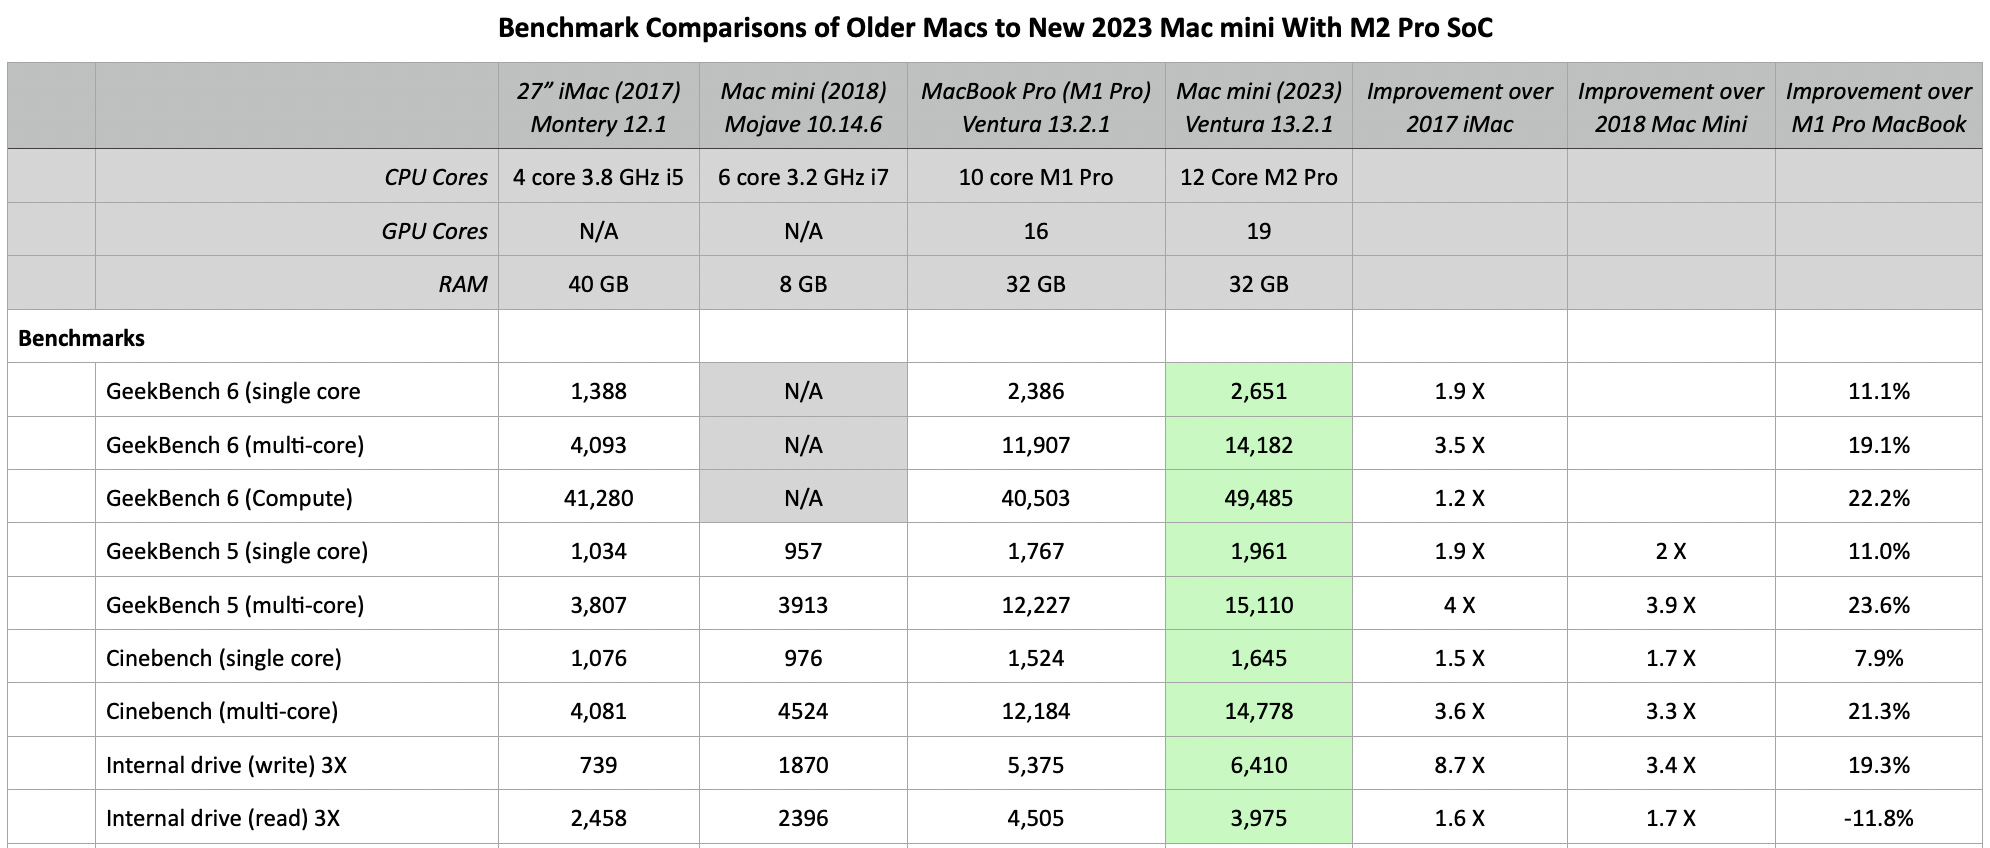Image resolution: width=1990 pixels, height=848 pixels.
Task: Click the '4 core 3.8 GHz i5' cell
Action: point(599,177)
